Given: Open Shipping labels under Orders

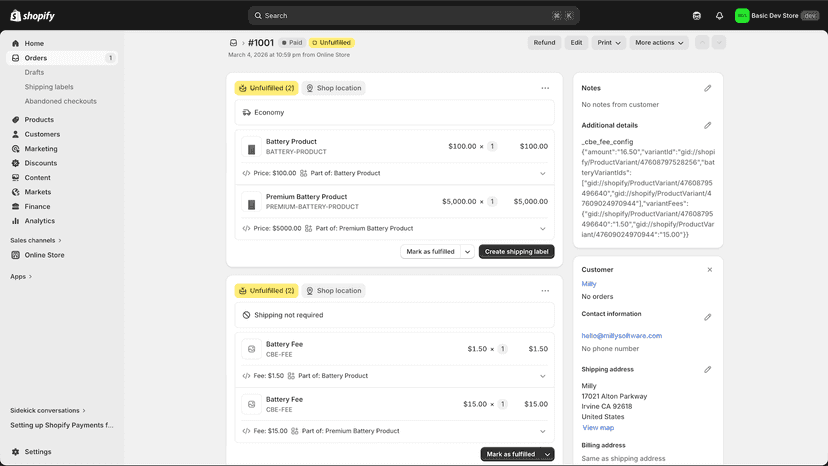Looking at the screenshot, I should tap(49, 87).
